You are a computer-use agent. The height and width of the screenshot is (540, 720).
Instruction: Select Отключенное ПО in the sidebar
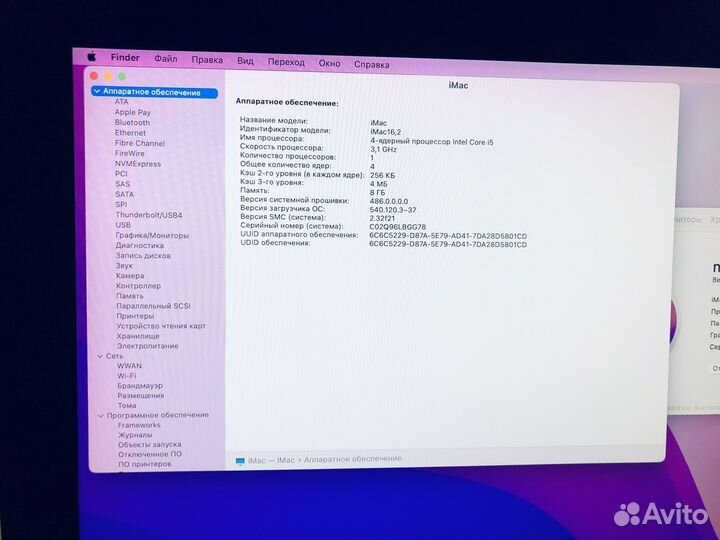150,455
